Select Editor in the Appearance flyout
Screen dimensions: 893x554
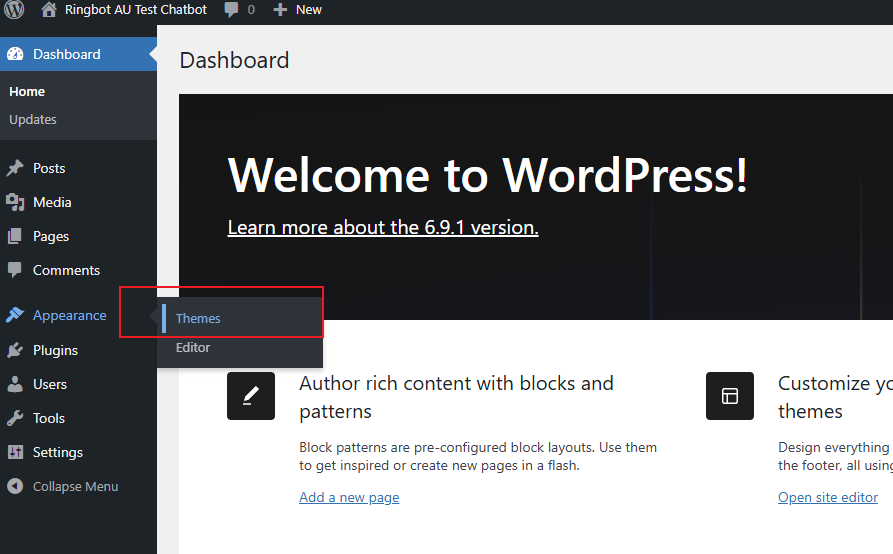192,347
